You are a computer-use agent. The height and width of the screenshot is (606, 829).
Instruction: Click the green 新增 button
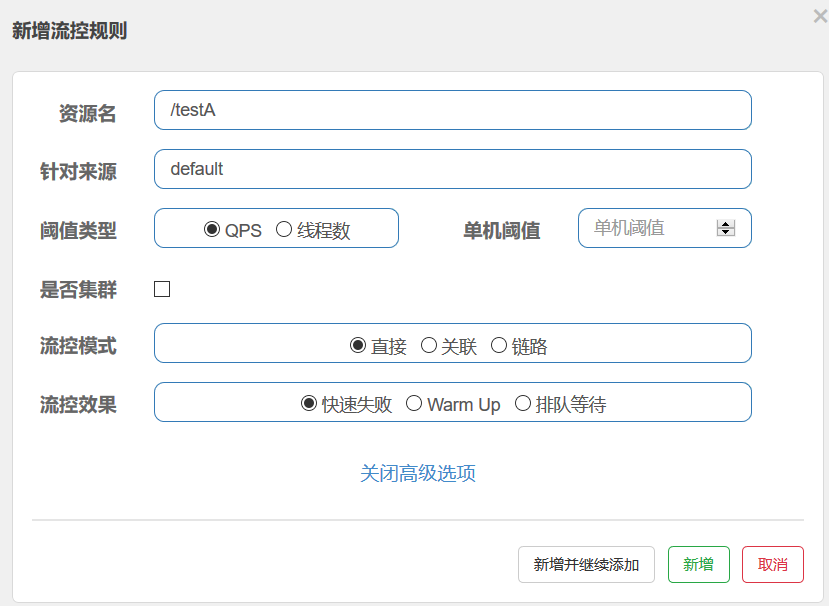(698, 564)
